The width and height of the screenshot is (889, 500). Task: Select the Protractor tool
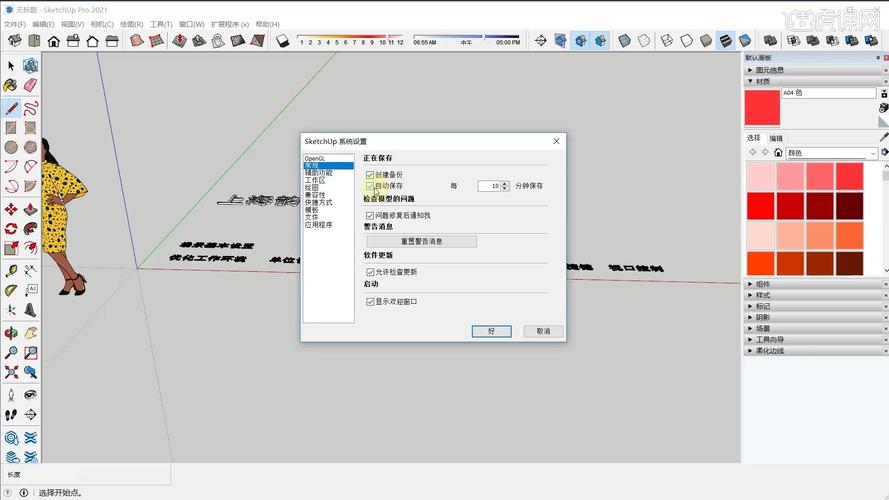[x=11, y=291]
